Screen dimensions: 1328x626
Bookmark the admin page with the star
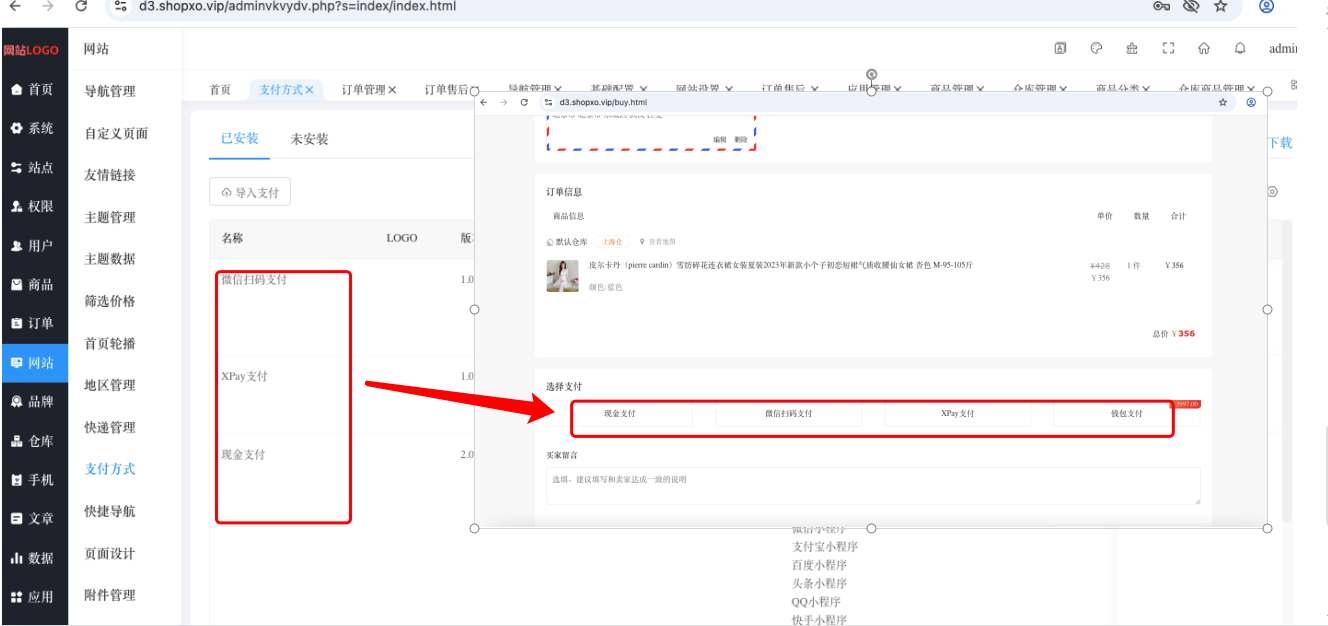coord(1220,6)
